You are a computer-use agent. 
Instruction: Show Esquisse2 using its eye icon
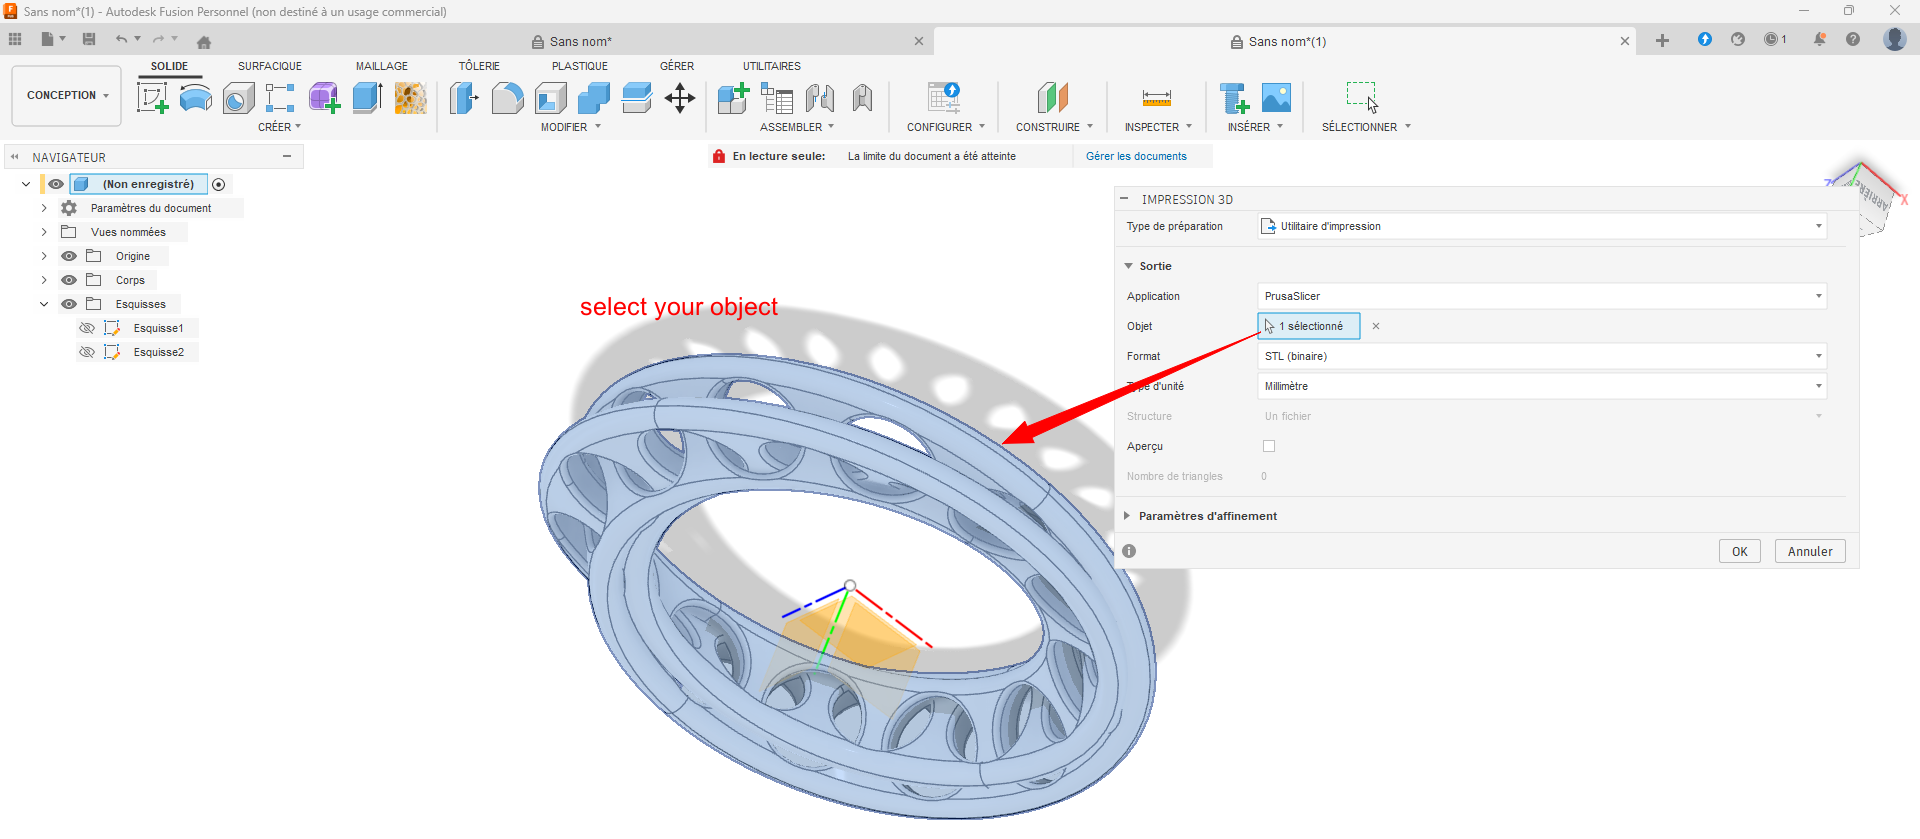(87, 352)
